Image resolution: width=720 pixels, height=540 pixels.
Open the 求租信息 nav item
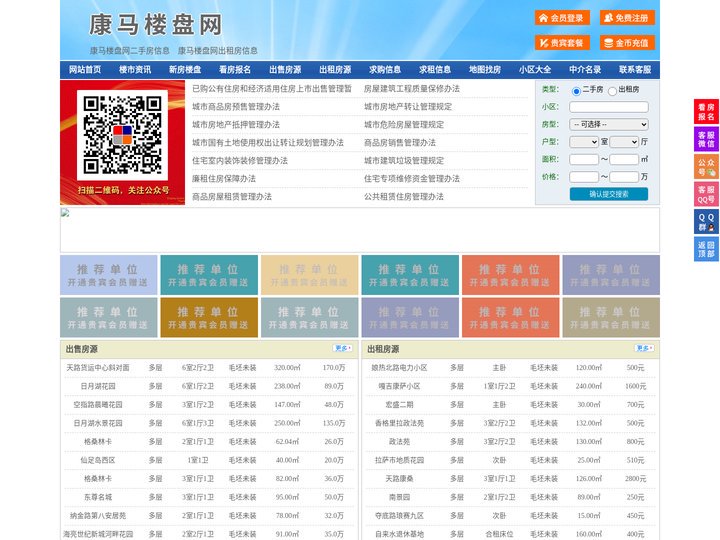pos(435,70)
